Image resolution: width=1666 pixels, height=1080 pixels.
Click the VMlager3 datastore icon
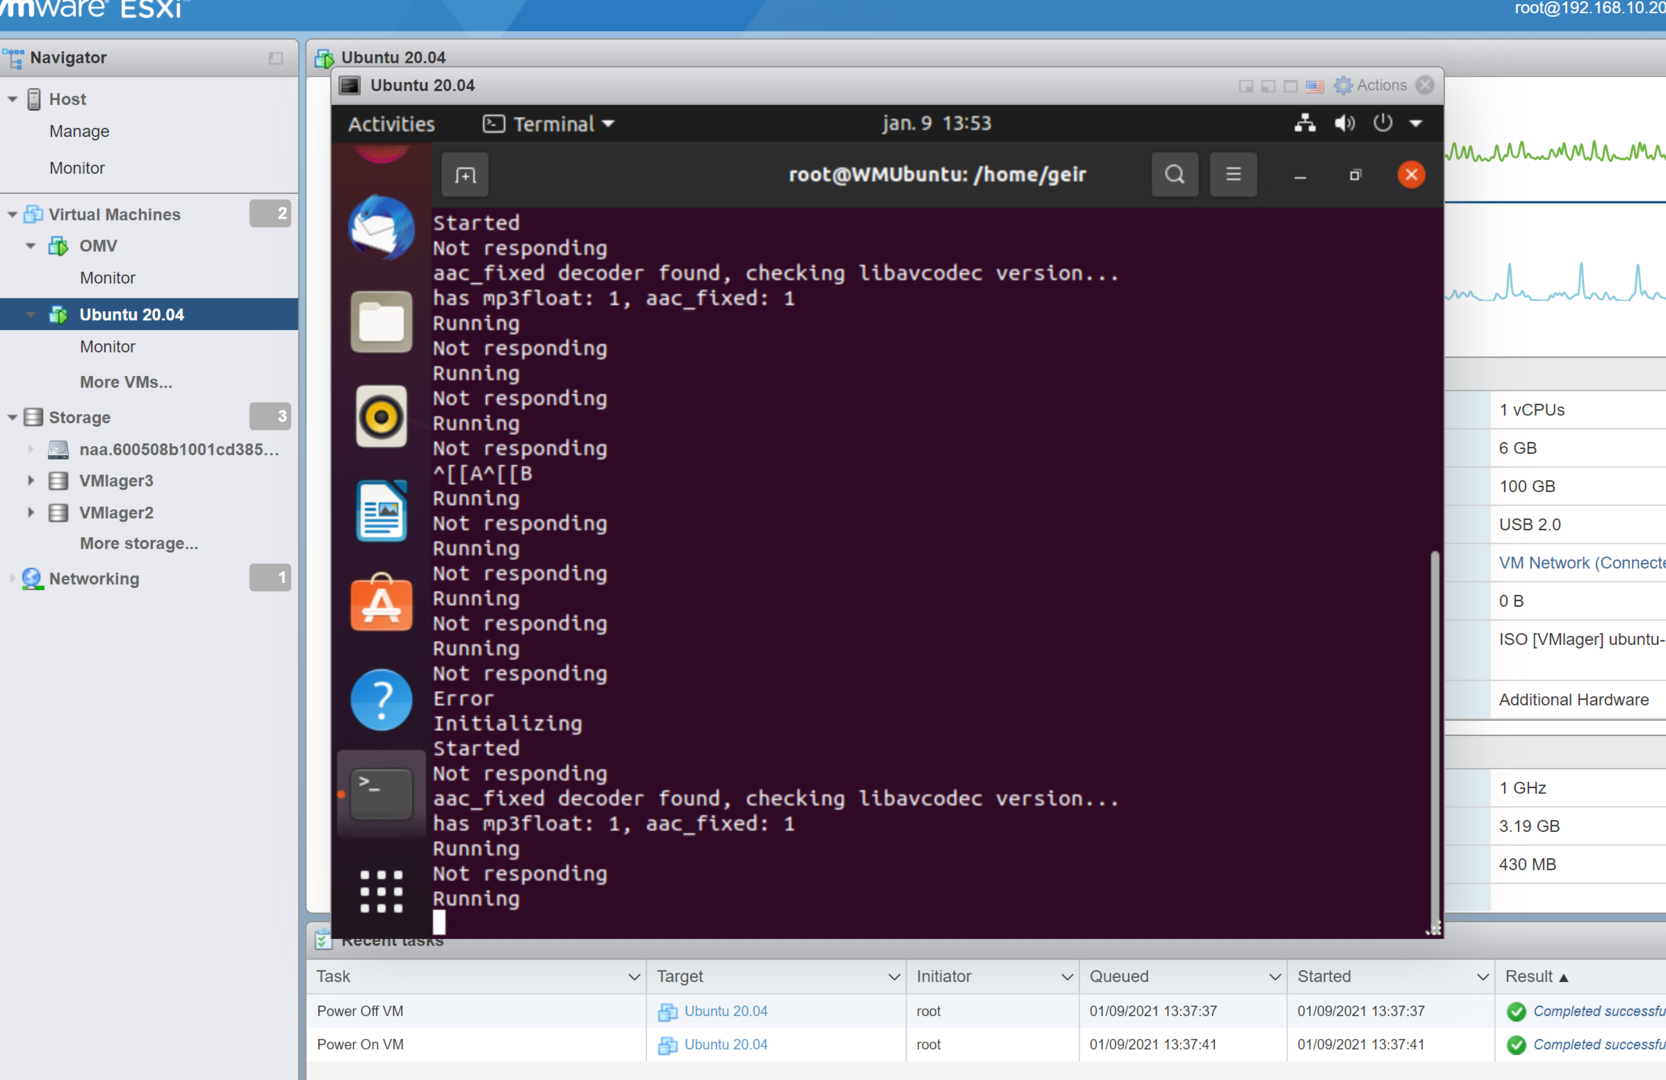59,481
